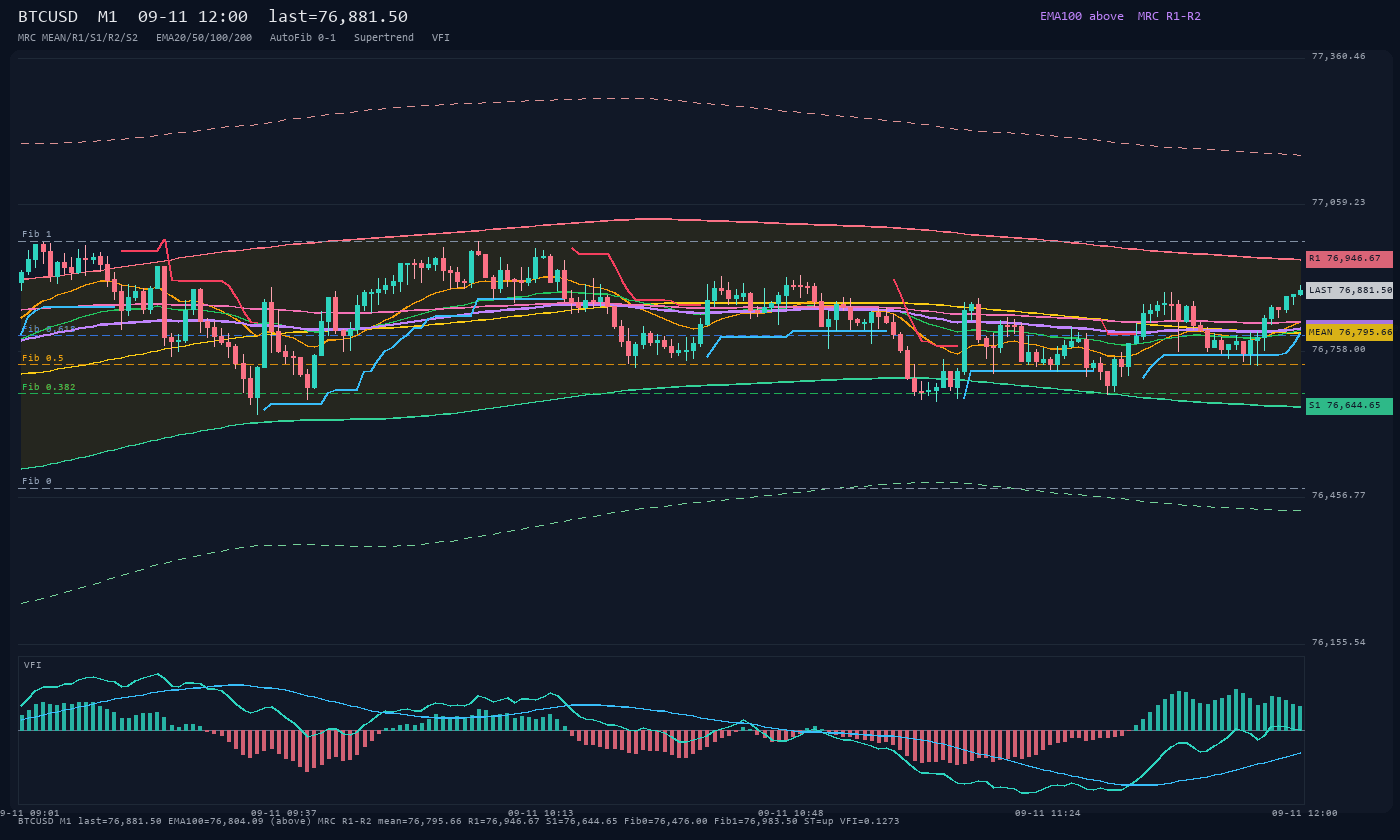Select the last=76,881.50 price in the title
1400x840 pixels.
[338, 17]
